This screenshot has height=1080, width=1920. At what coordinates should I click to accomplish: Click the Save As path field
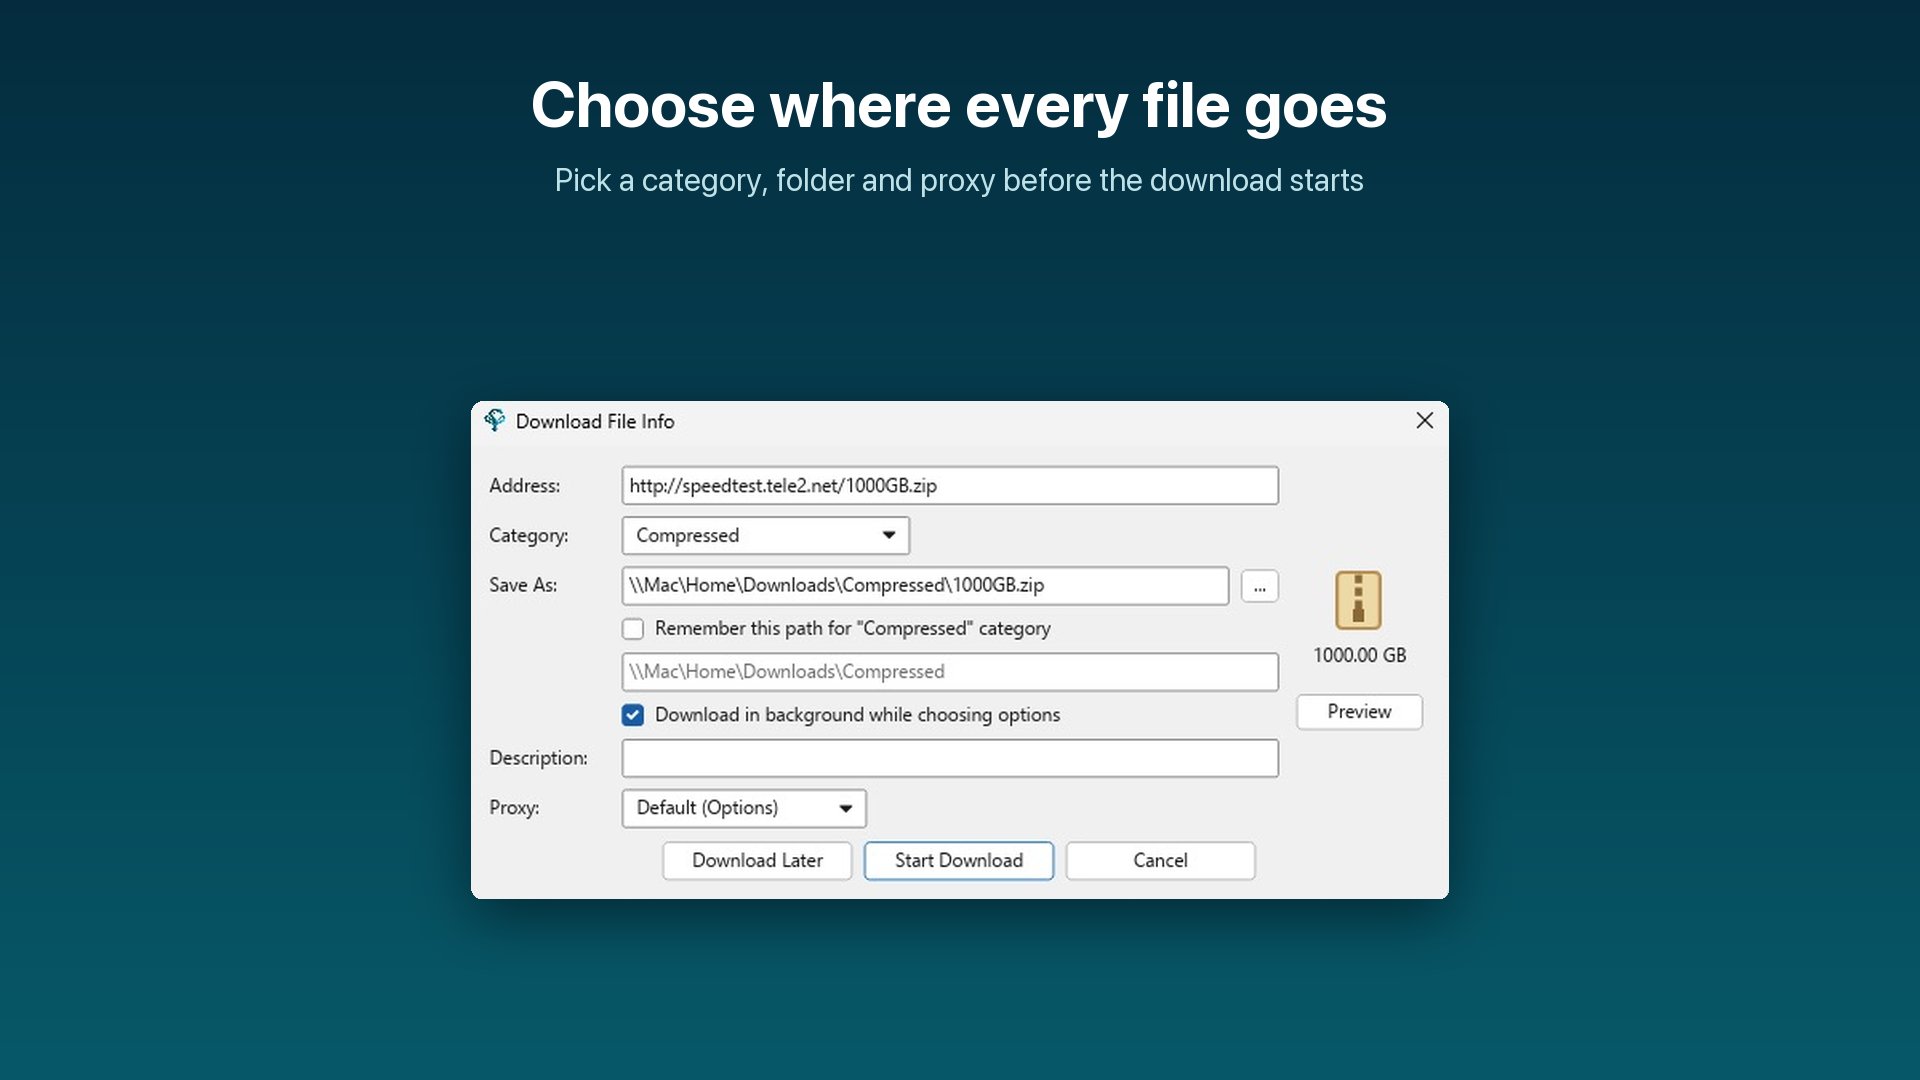click(925, 586)
